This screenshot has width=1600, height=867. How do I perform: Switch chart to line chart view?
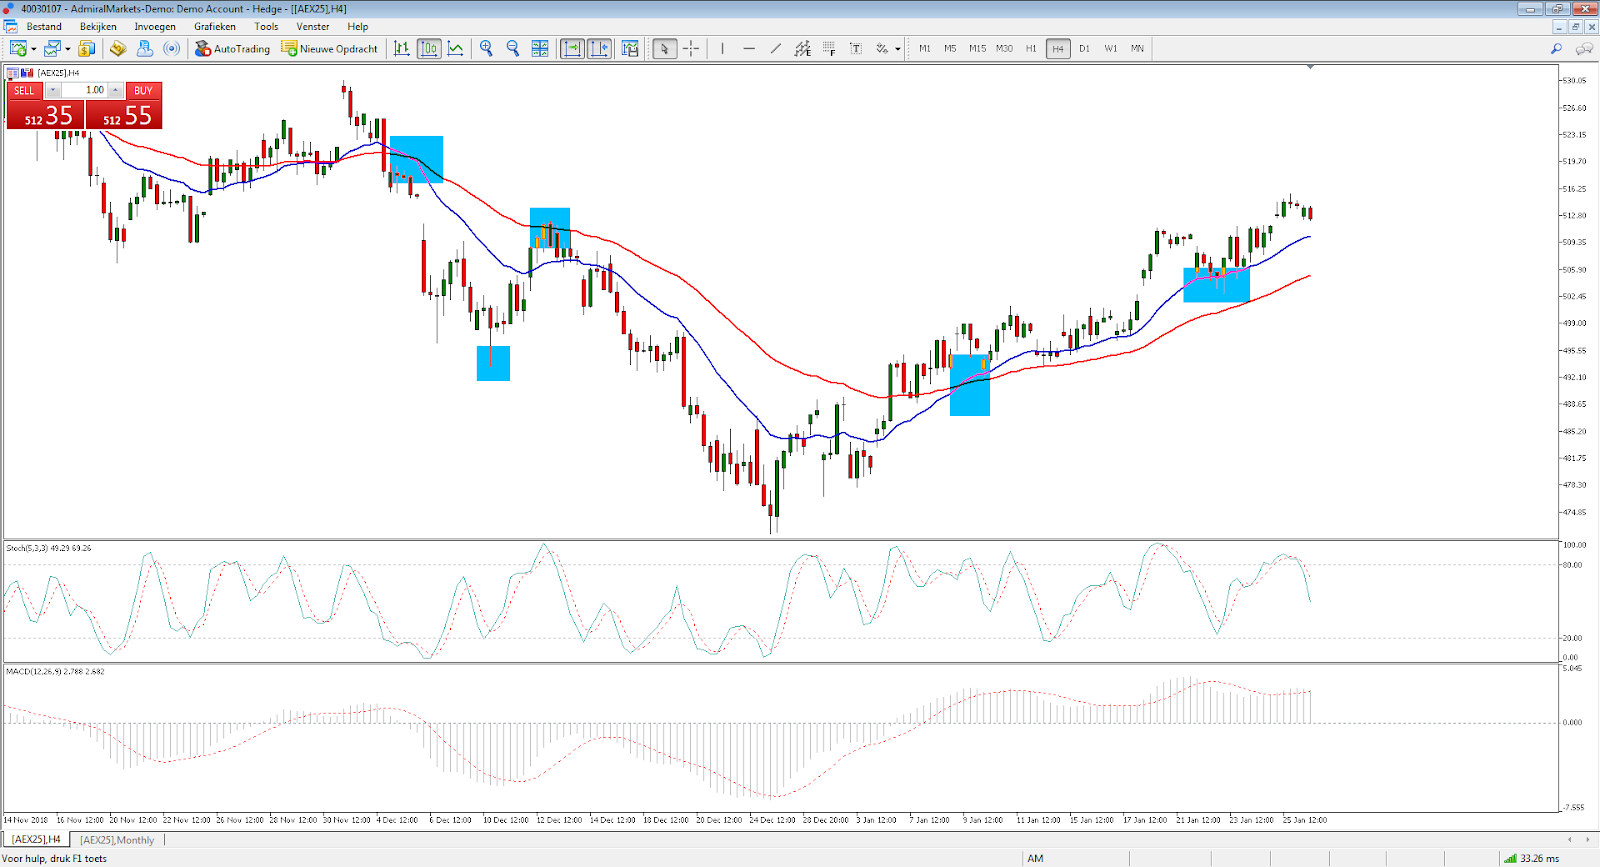click(456, 48)
